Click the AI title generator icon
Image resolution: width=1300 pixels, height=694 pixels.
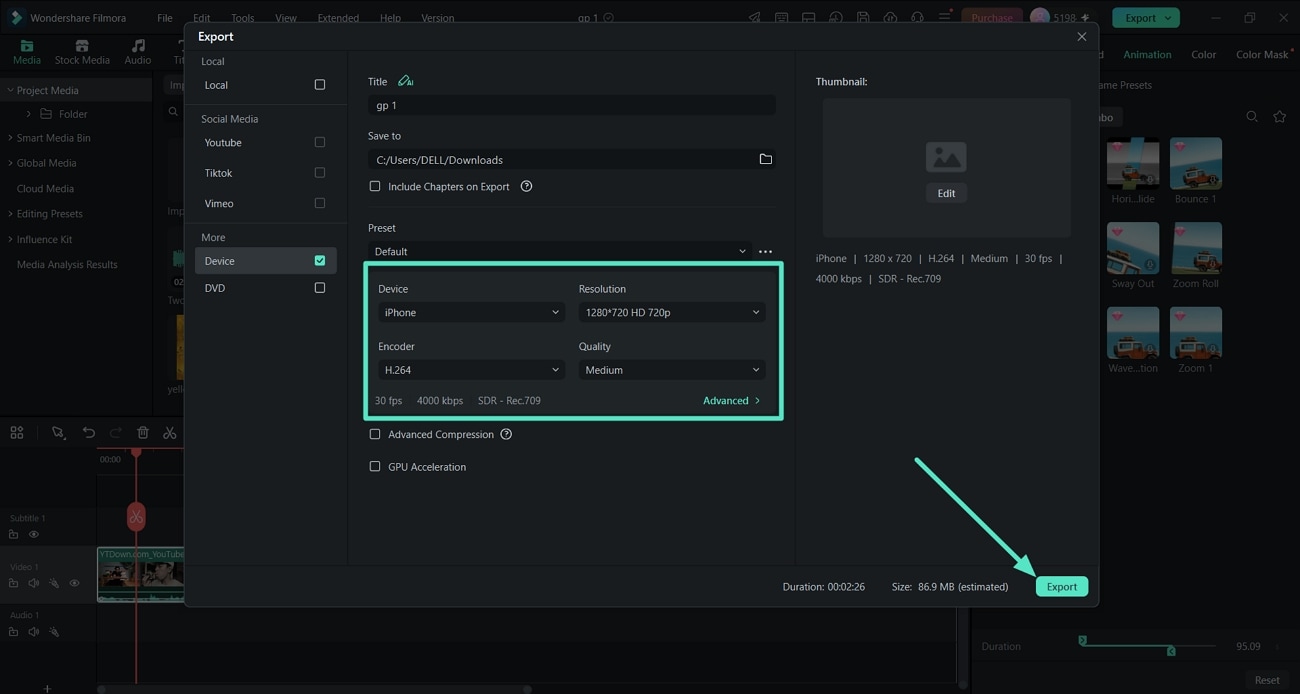click(x=405, y=81)
